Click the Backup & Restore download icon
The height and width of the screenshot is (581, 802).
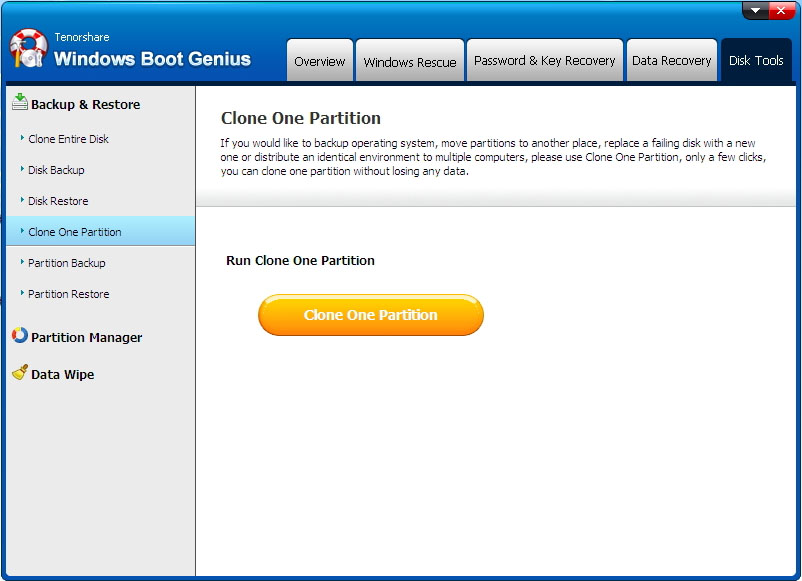tap(19, 102)
